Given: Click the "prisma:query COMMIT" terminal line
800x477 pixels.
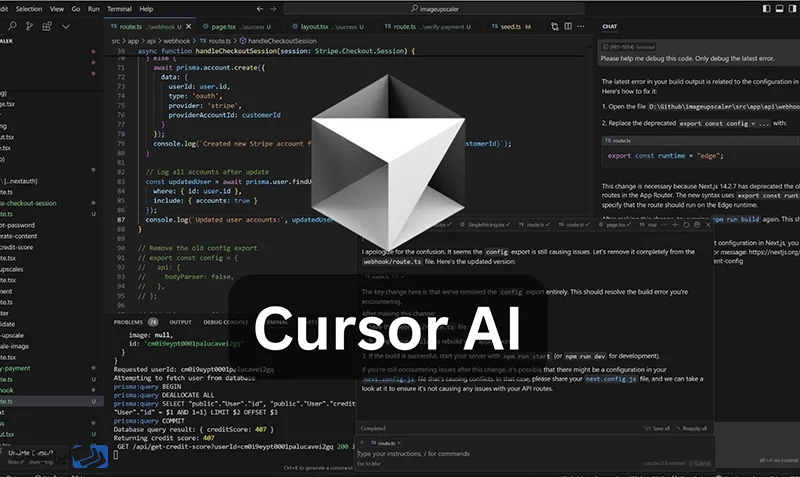Looking at the screenshot, I should click(x=148, y=421).
